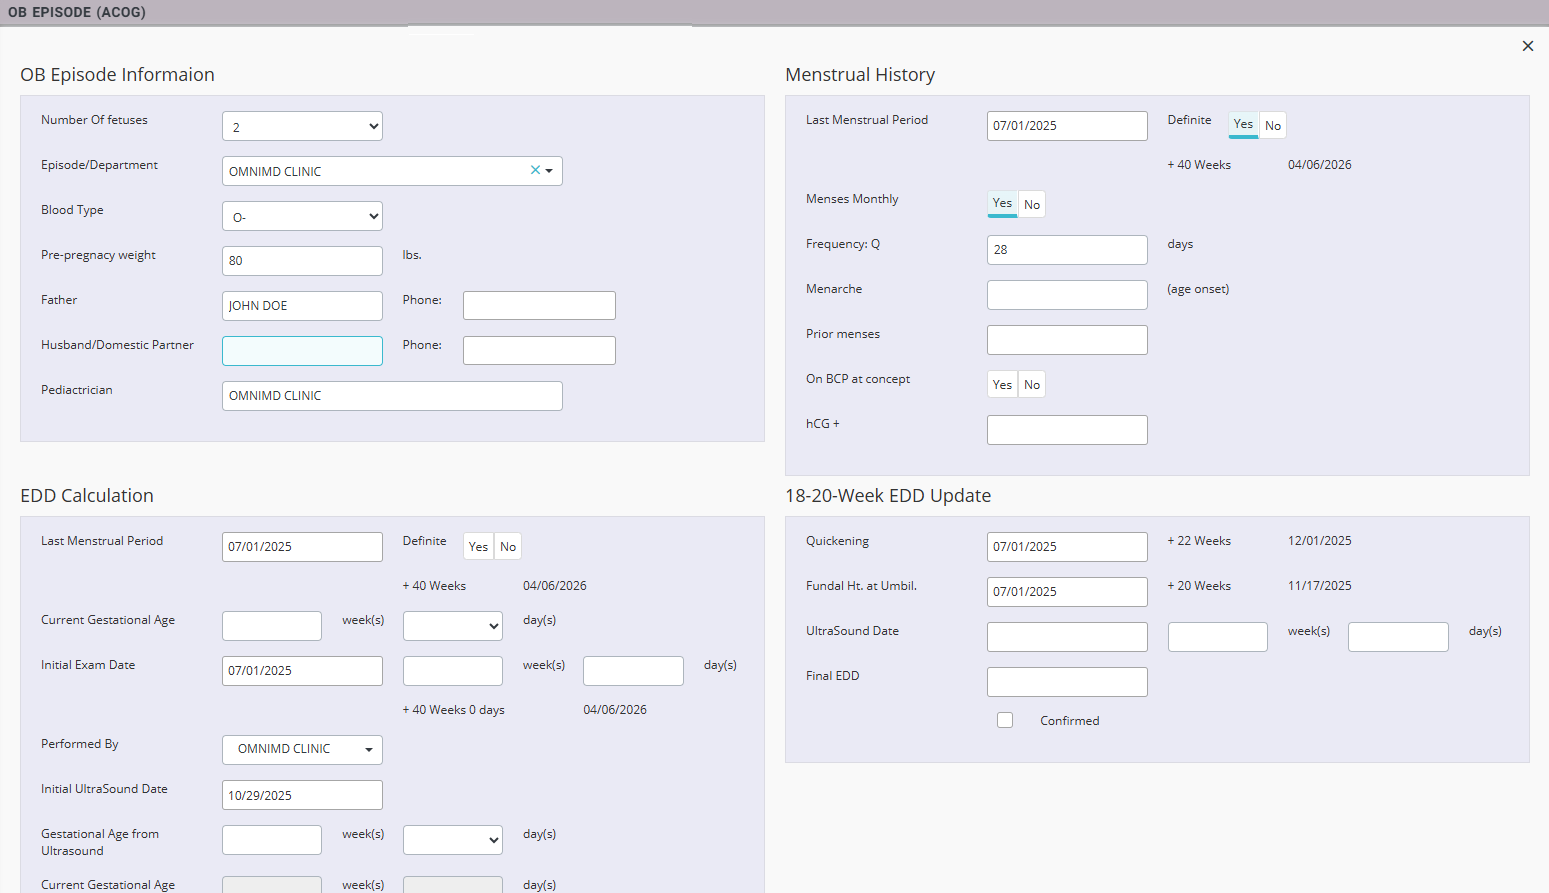Check the Confirmed checkbox under Final EDD
This screenshot has height=893, width=1549.
pyautogui.click(x=1005, y=720)
